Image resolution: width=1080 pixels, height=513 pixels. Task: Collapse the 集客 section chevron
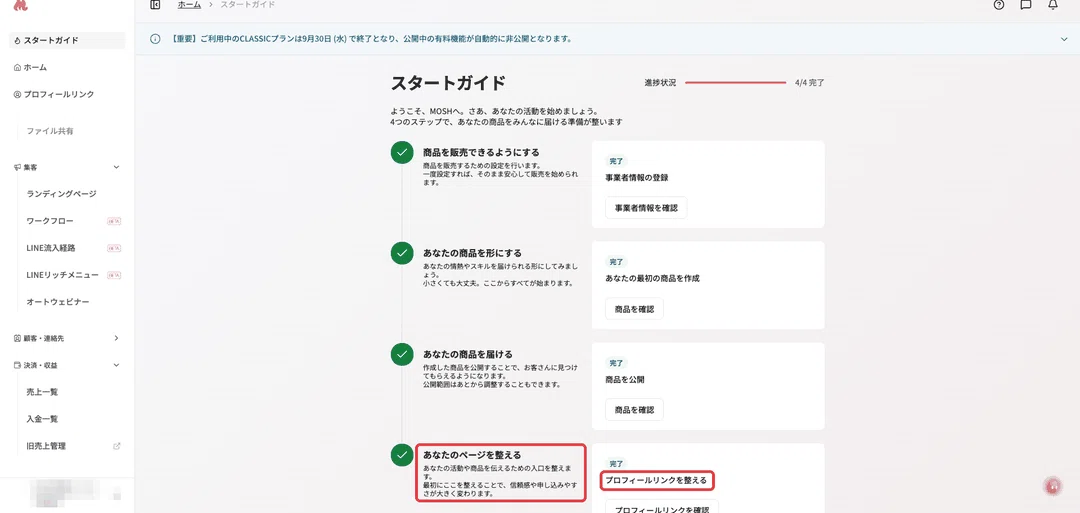[x=116, y=167]
